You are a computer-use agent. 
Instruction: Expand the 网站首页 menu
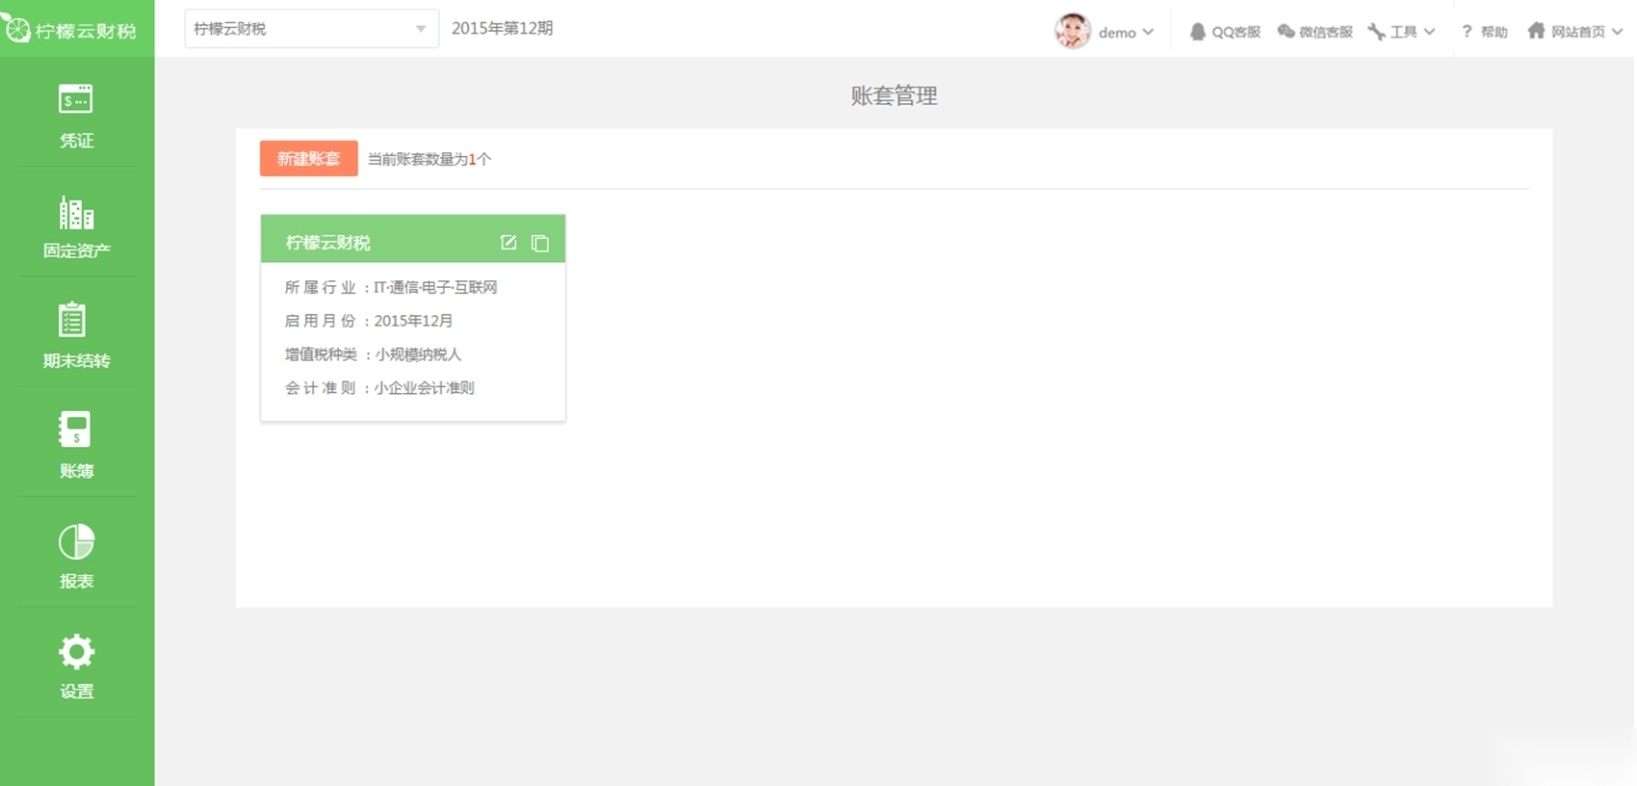[x=1575, y=32]
